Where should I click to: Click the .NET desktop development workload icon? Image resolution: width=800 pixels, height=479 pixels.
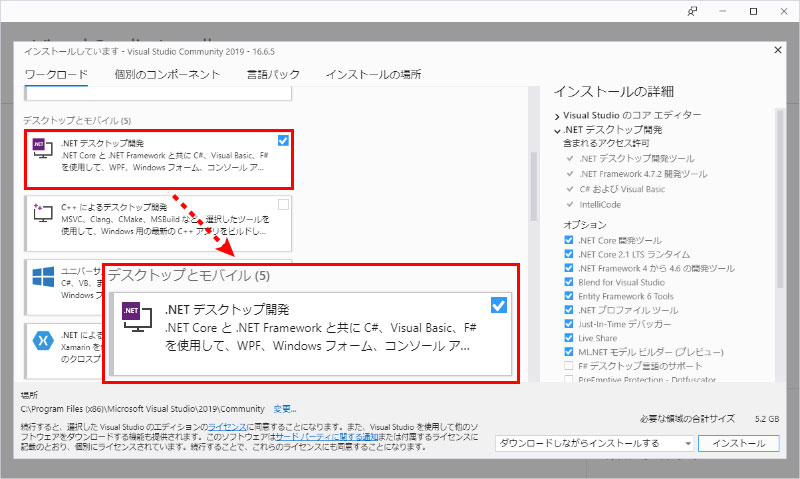(43, 148)
